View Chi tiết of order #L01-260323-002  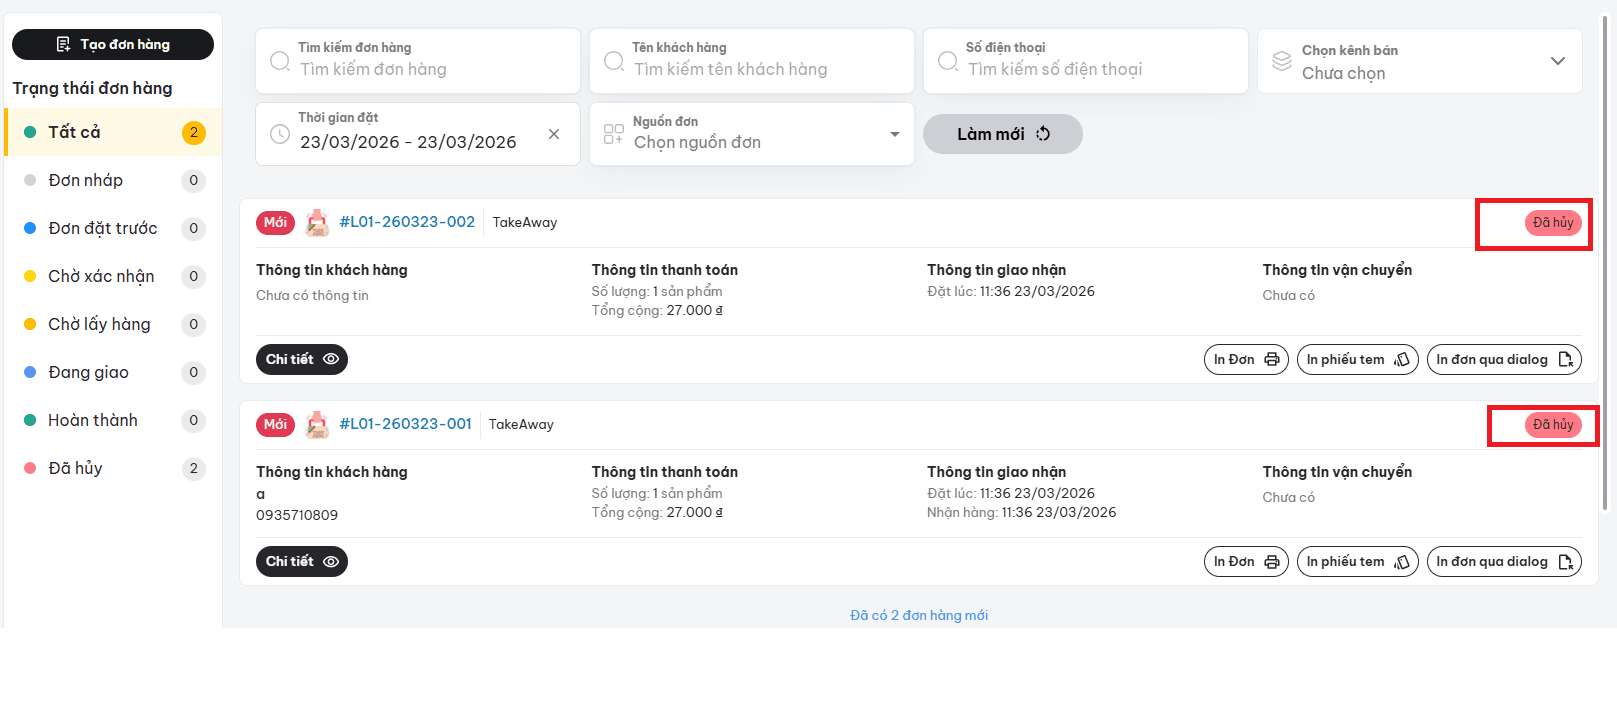coord(302,359)
